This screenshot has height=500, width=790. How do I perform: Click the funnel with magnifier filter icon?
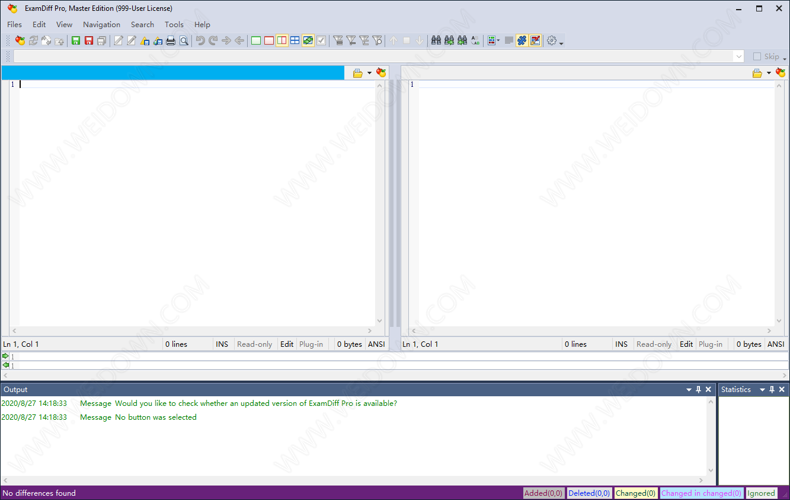(378, 41)
